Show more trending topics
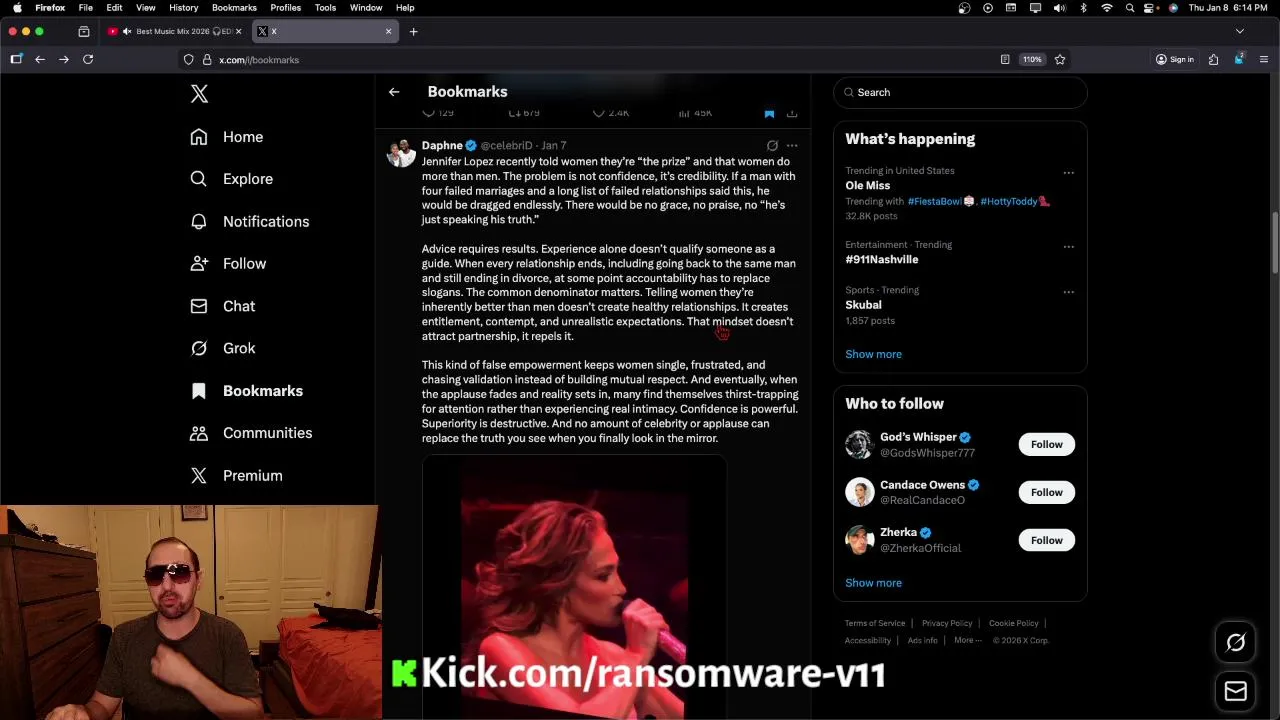 tap(873, 354)
